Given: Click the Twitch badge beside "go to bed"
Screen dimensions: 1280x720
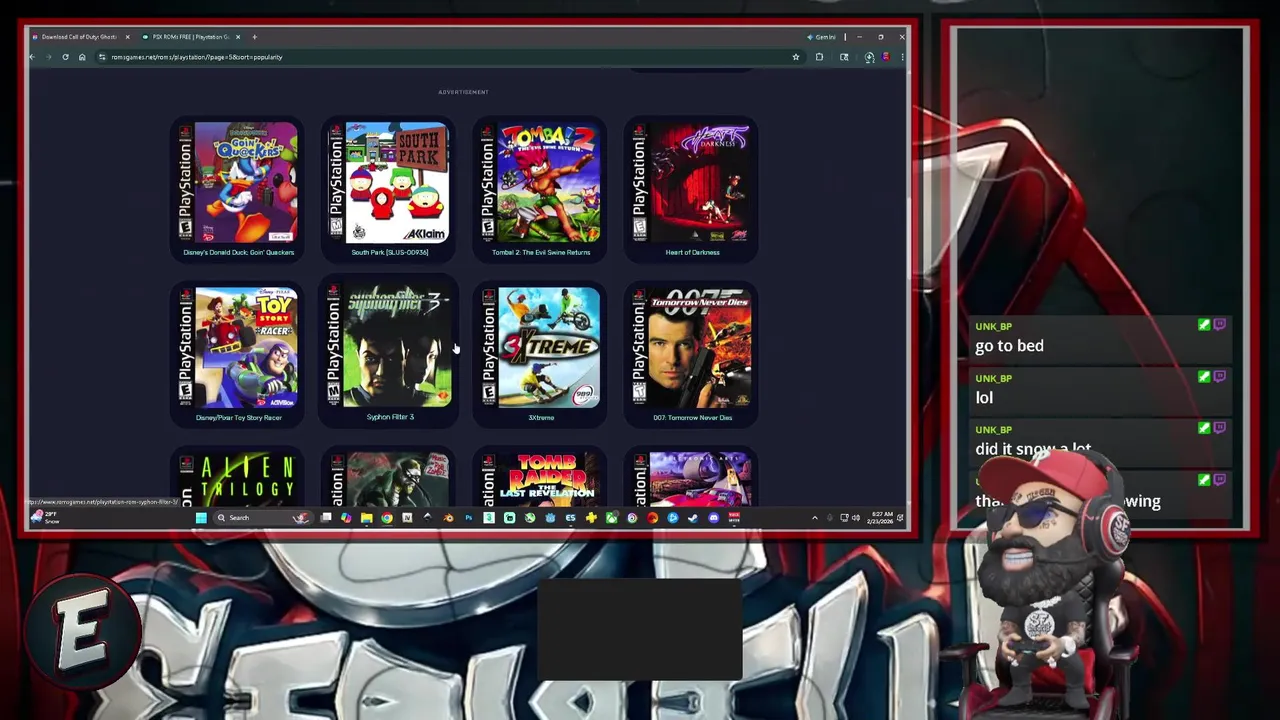Looking at the screenshot, I should [1220, 325].
